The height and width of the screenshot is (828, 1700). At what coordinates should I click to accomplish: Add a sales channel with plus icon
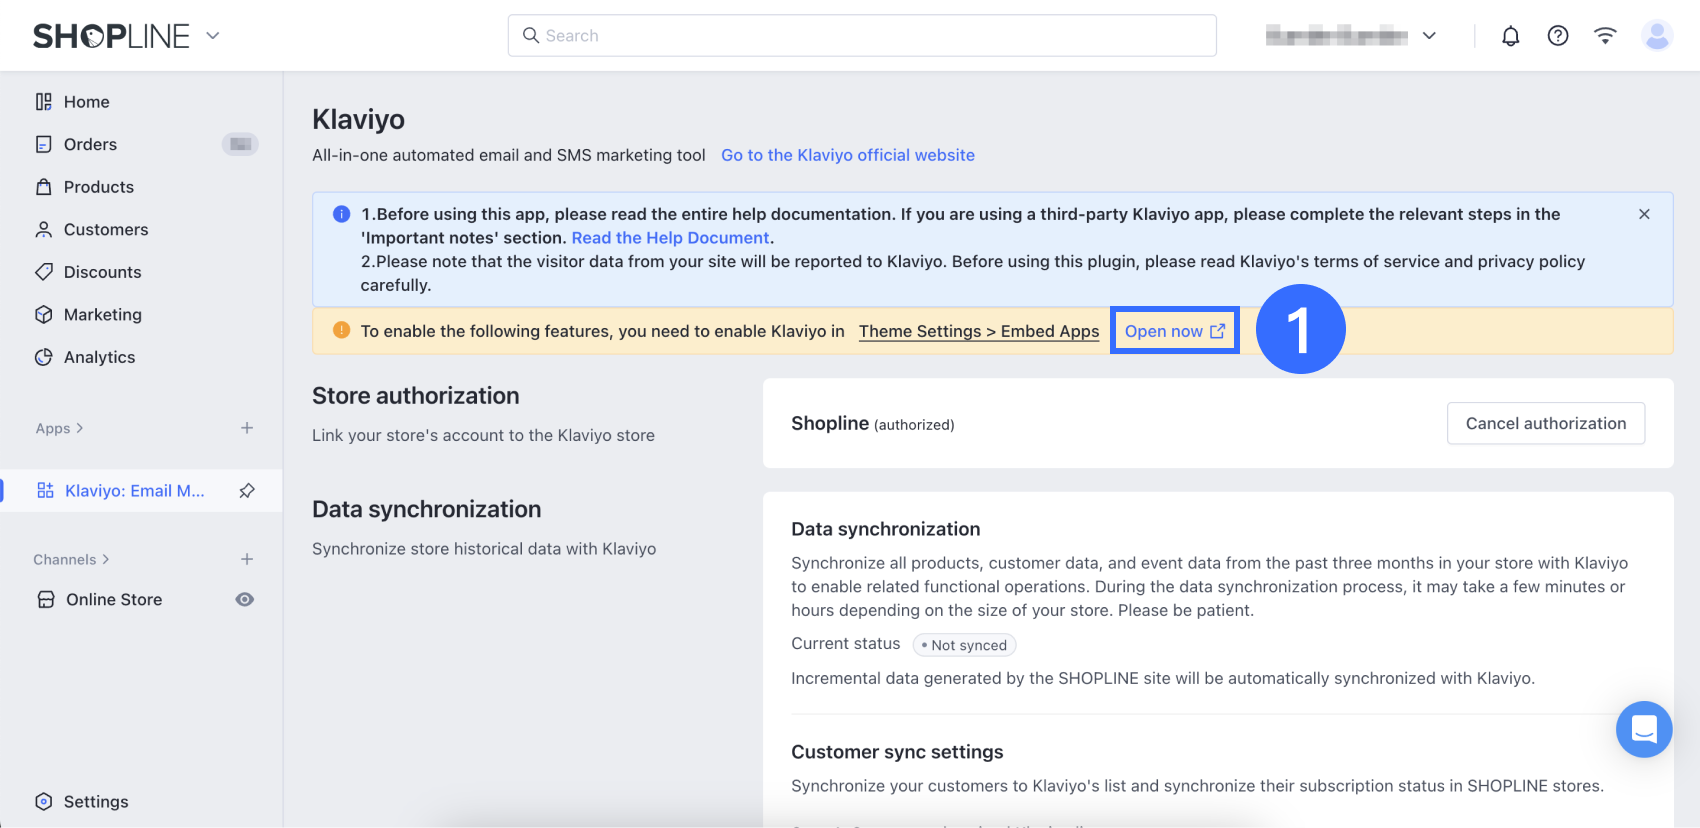tap(247, 559)
